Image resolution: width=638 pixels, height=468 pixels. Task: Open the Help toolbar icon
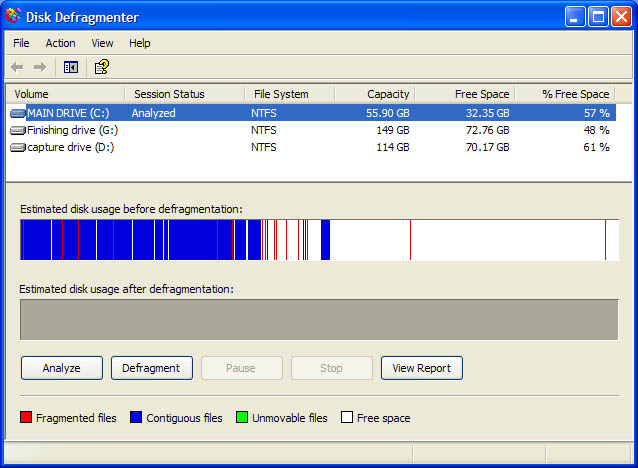coord(102,67)
